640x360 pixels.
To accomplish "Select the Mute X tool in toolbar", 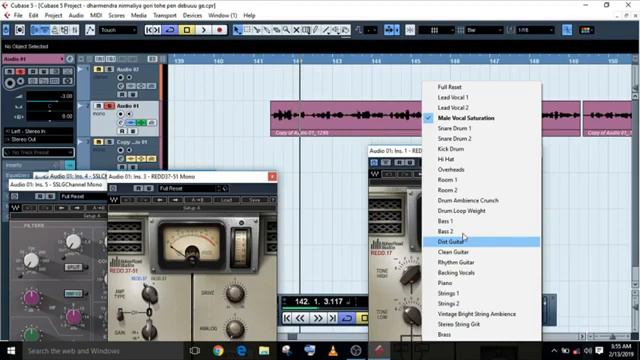I will coord(296,30).
